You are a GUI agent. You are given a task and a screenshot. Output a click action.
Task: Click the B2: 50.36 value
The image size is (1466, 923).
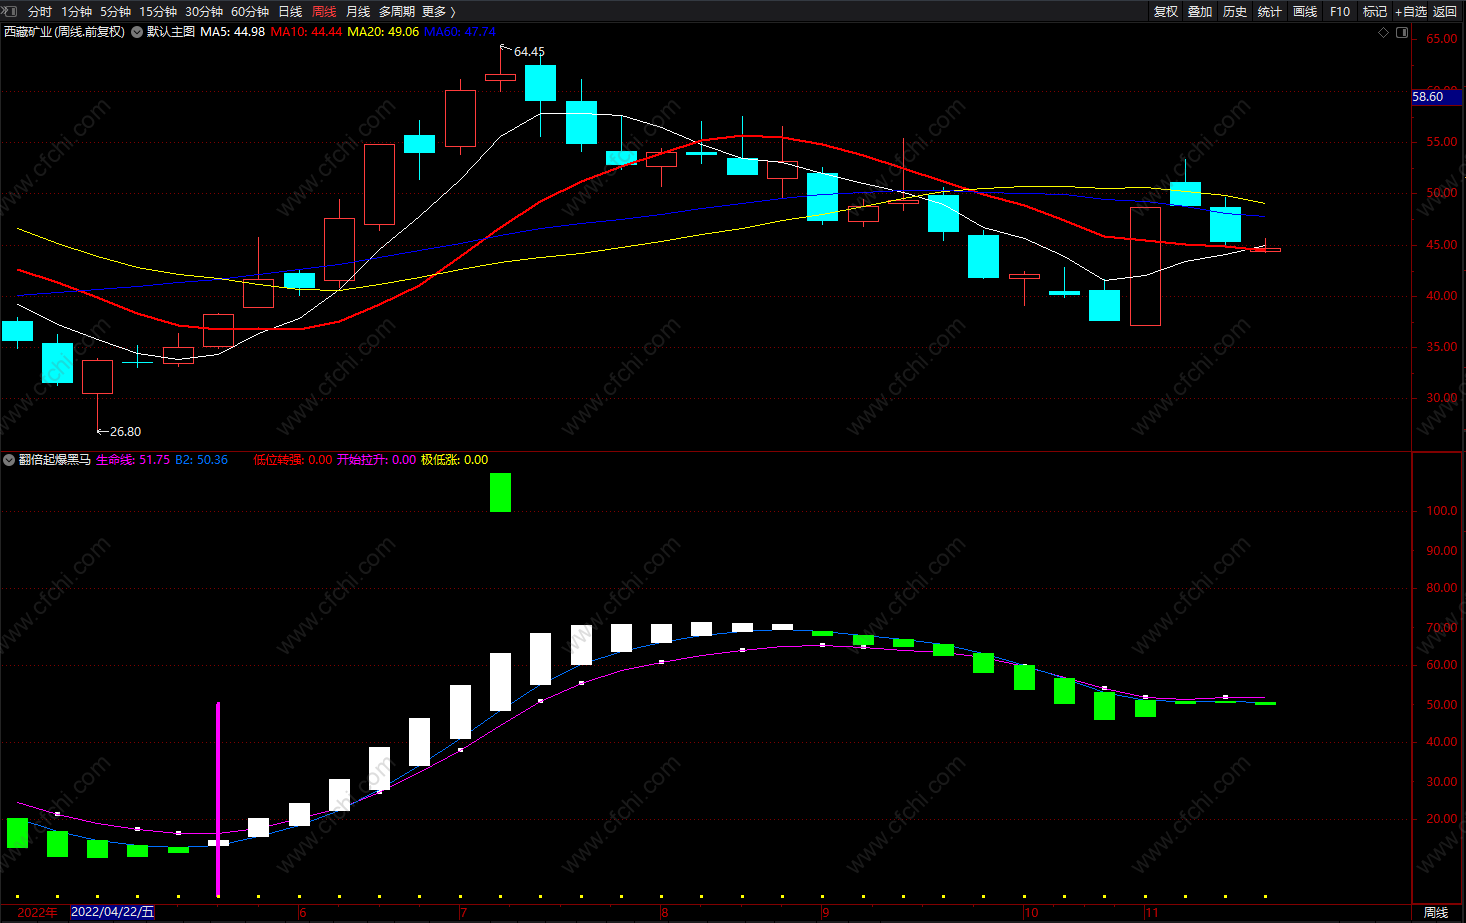click(201, 460)
